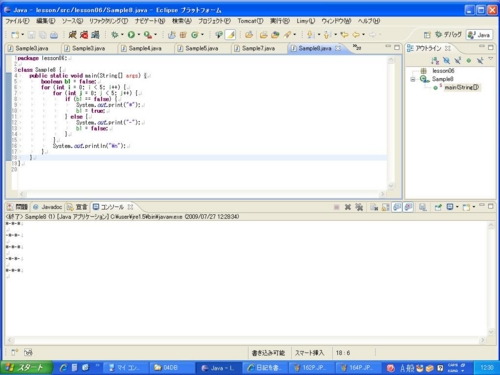
Task: Maximize the editor area
Action: click(x=397, y=47)
